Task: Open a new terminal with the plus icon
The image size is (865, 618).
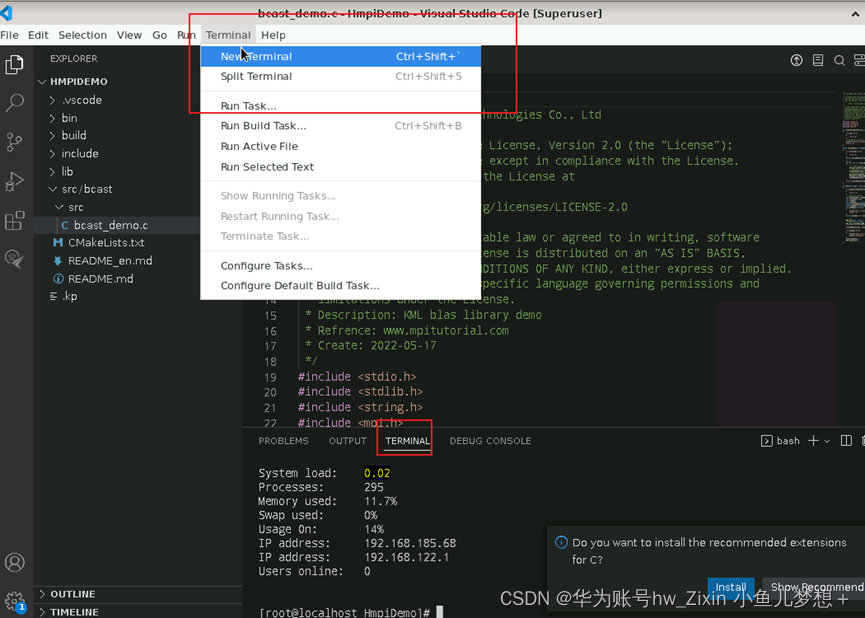Action: pyautogui.click(x=812, y=440)
